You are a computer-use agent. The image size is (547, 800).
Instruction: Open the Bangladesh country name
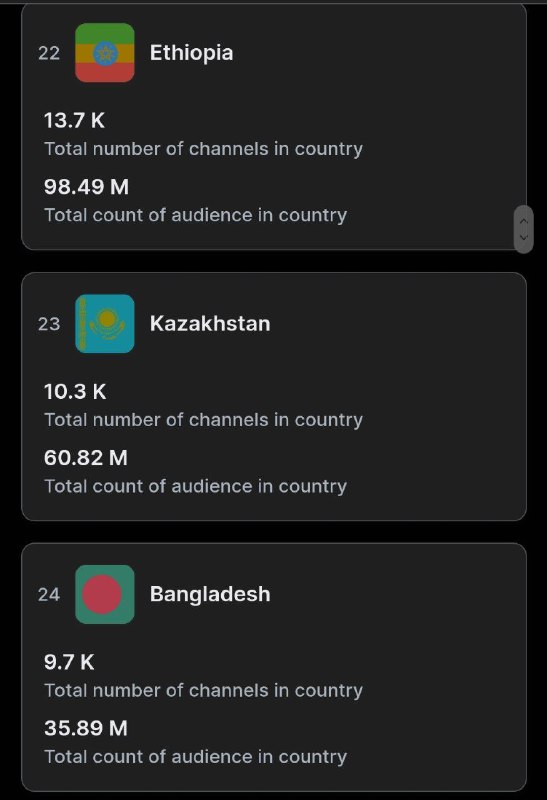(x=210, y=594)
